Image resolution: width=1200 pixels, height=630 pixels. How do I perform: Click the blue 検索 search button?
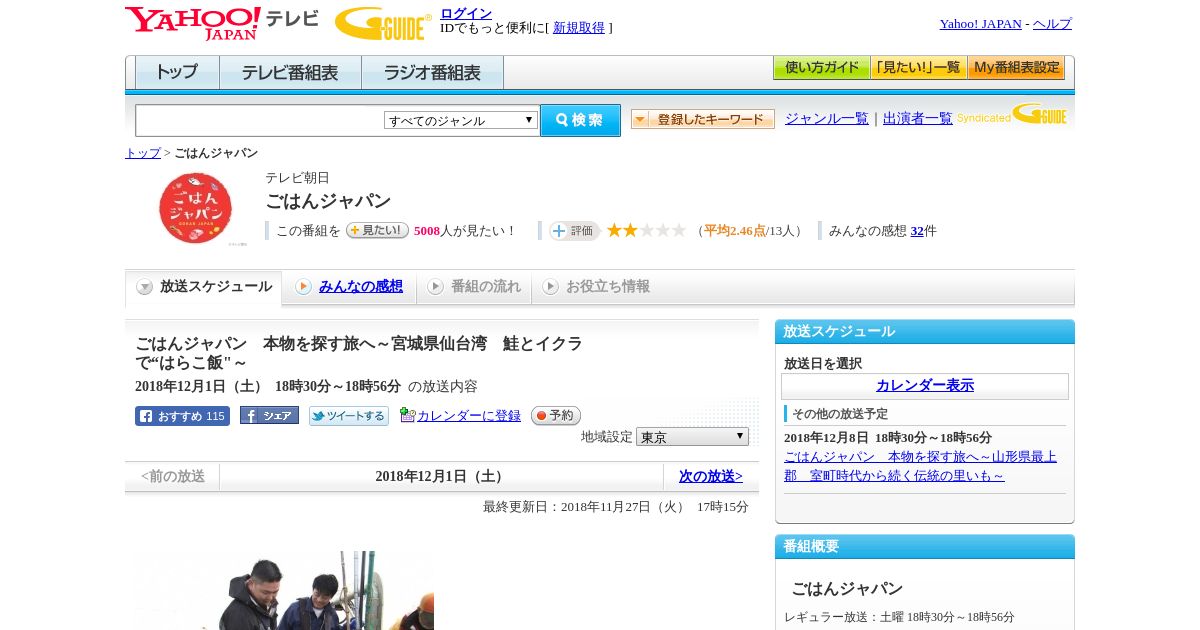click(580, 120)
